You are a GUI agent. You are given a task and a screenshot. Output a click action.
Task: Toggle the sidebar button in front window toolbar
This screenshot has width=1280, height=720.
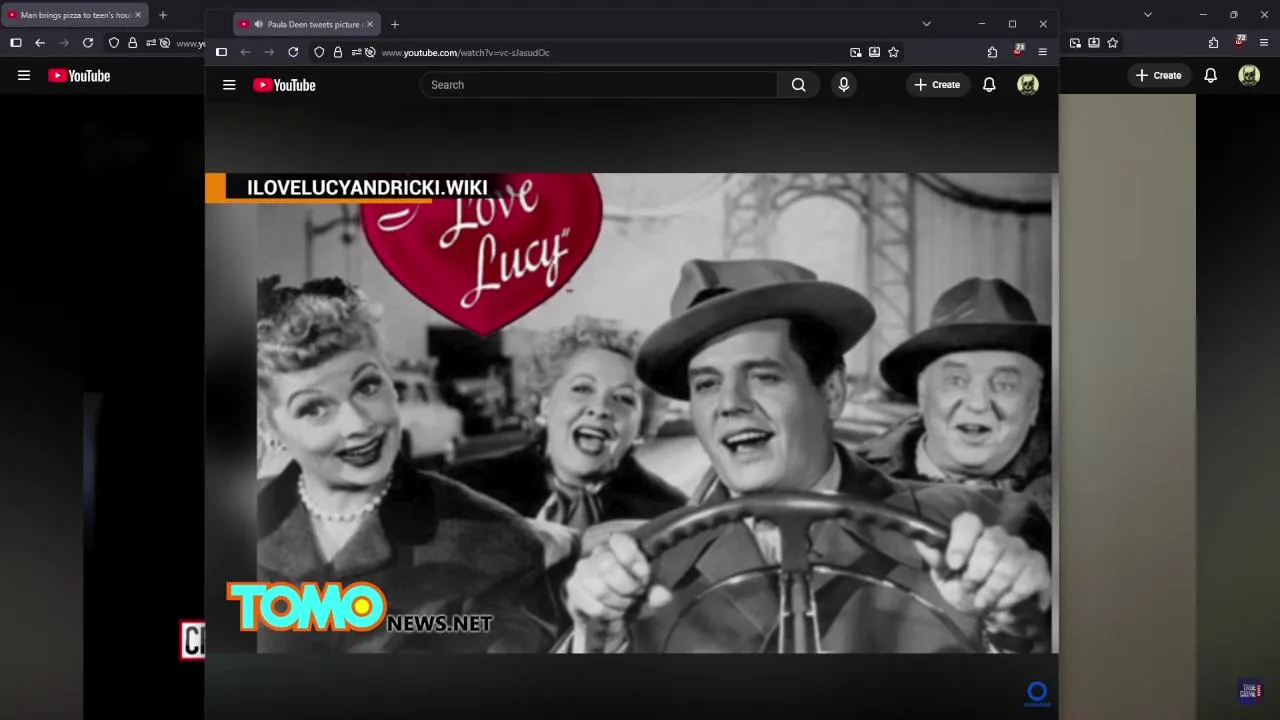[x=222, y=52]
